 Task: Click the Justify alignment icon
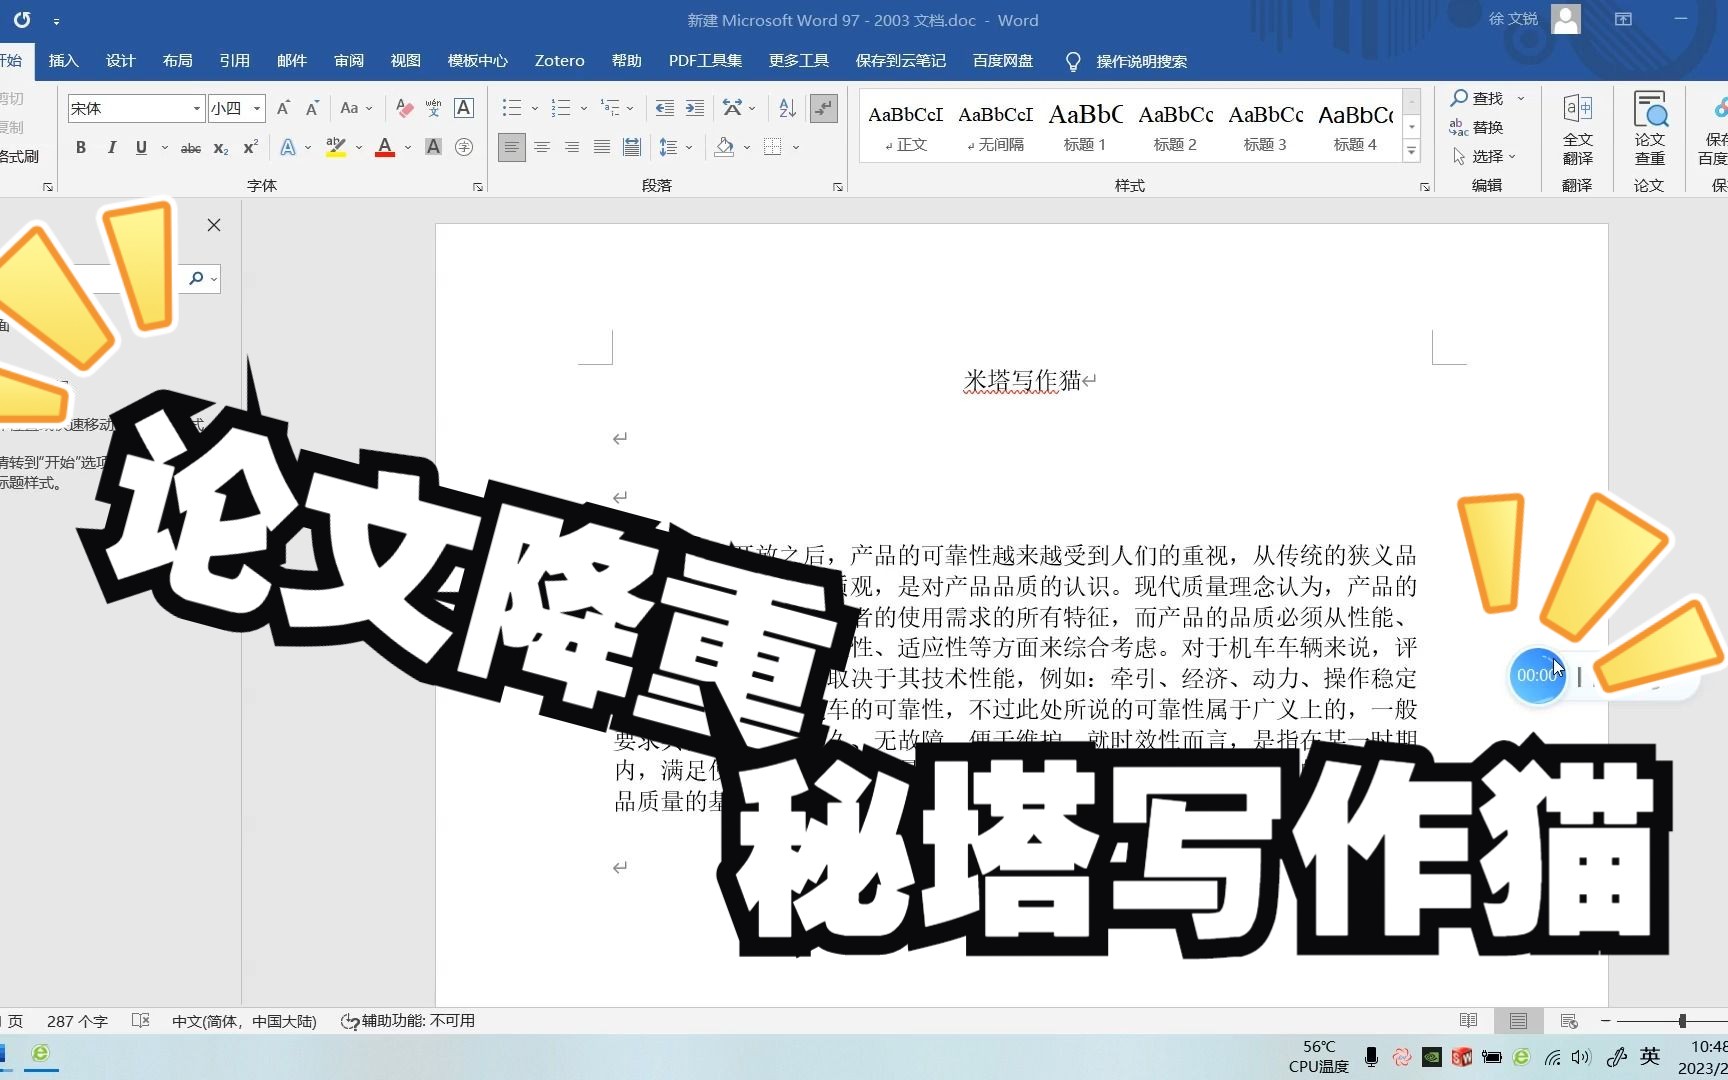(602, 148)
